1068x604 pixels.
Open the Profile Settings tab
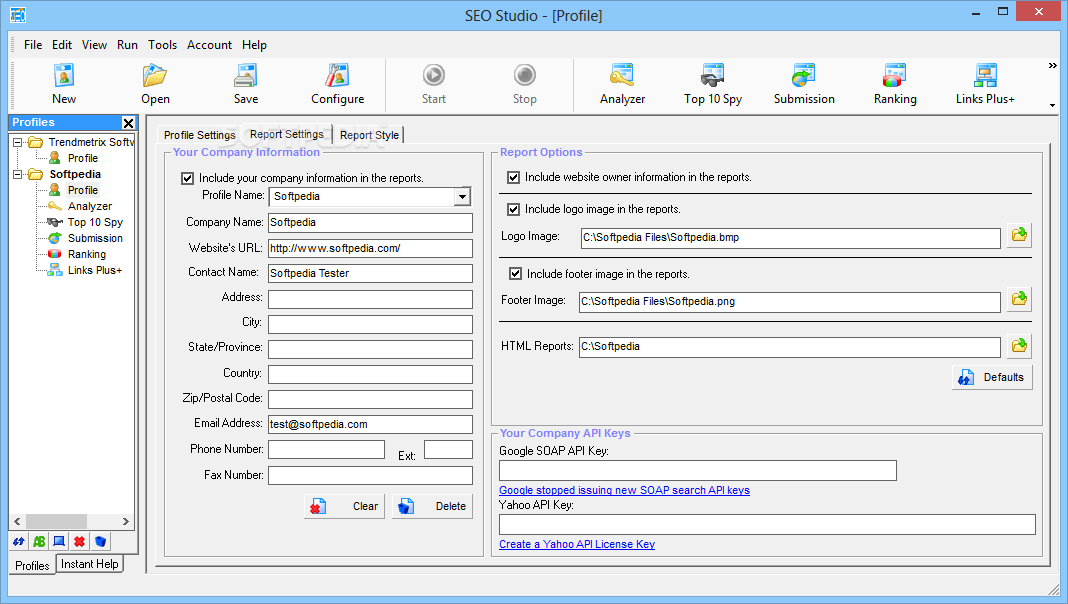coord(199,135)
